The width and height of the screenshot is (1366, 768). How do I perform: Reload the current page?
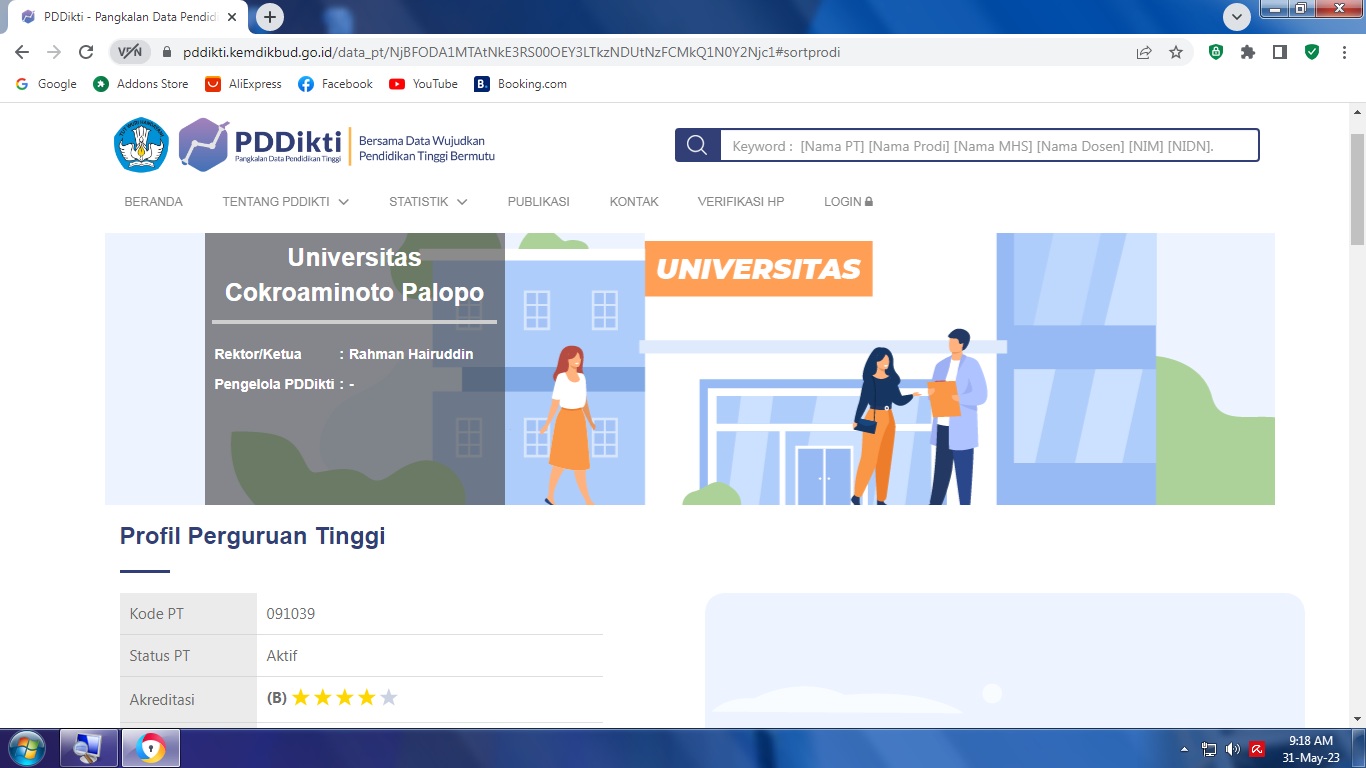click(86, 52)
